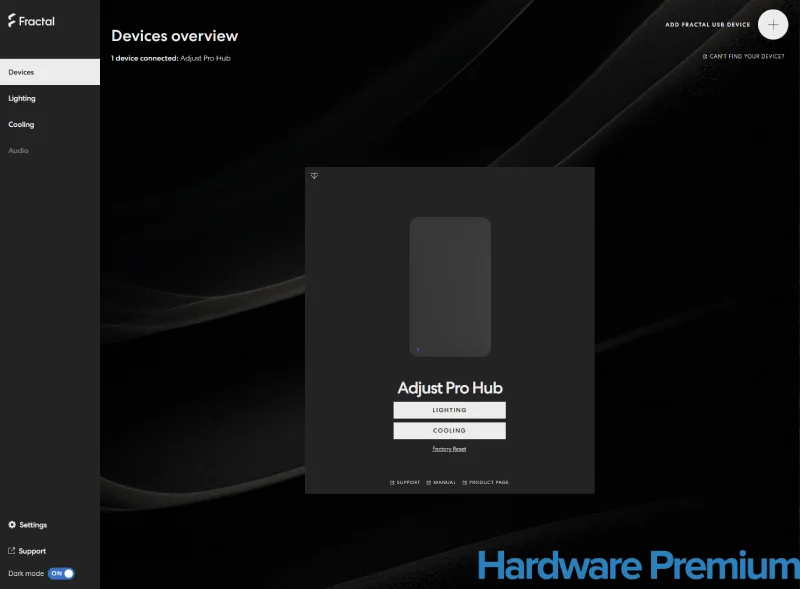Click the Add Fractal USB Device label
800x589 pixels.
(x=708, y=24)
